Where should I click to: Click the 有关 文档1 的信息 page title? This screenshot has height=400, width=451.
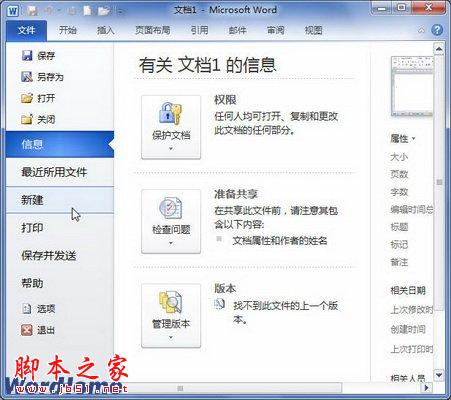pyautogui.click(x=207, y=65)
